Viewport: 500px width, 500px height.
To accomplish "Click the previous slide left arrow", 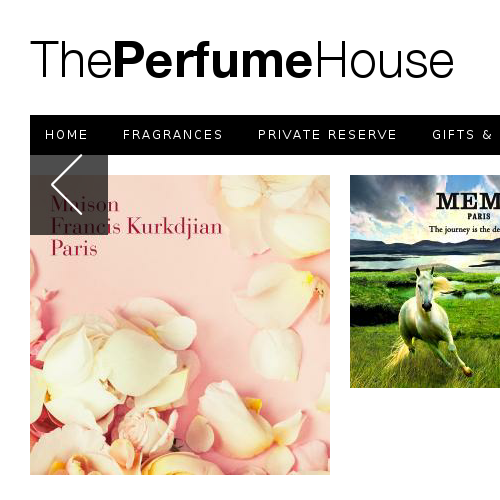I will tap(69, 195).
